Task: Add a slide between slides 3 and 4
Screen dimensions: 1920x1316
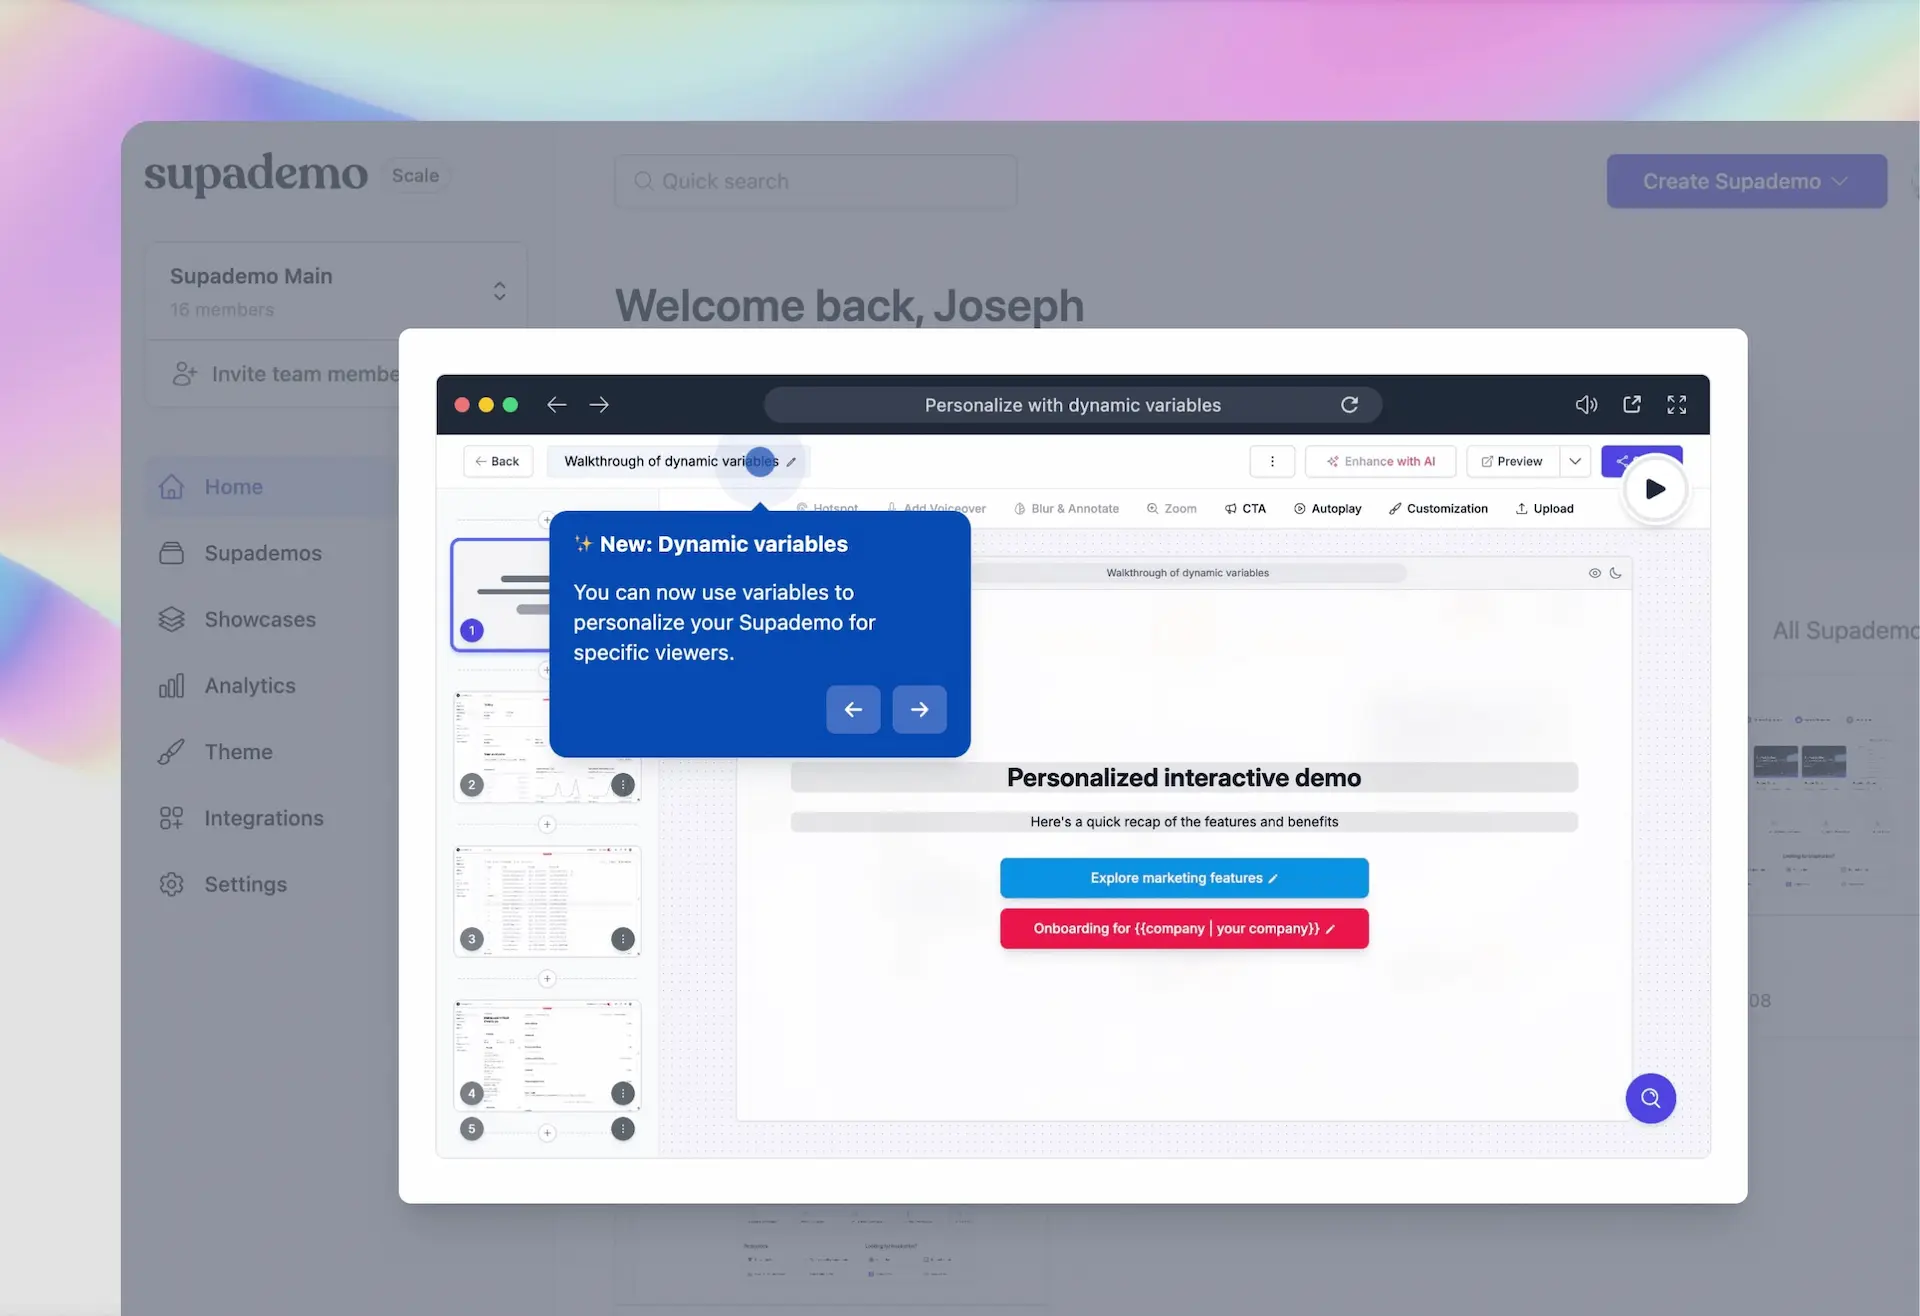Action: pos(547,978)
